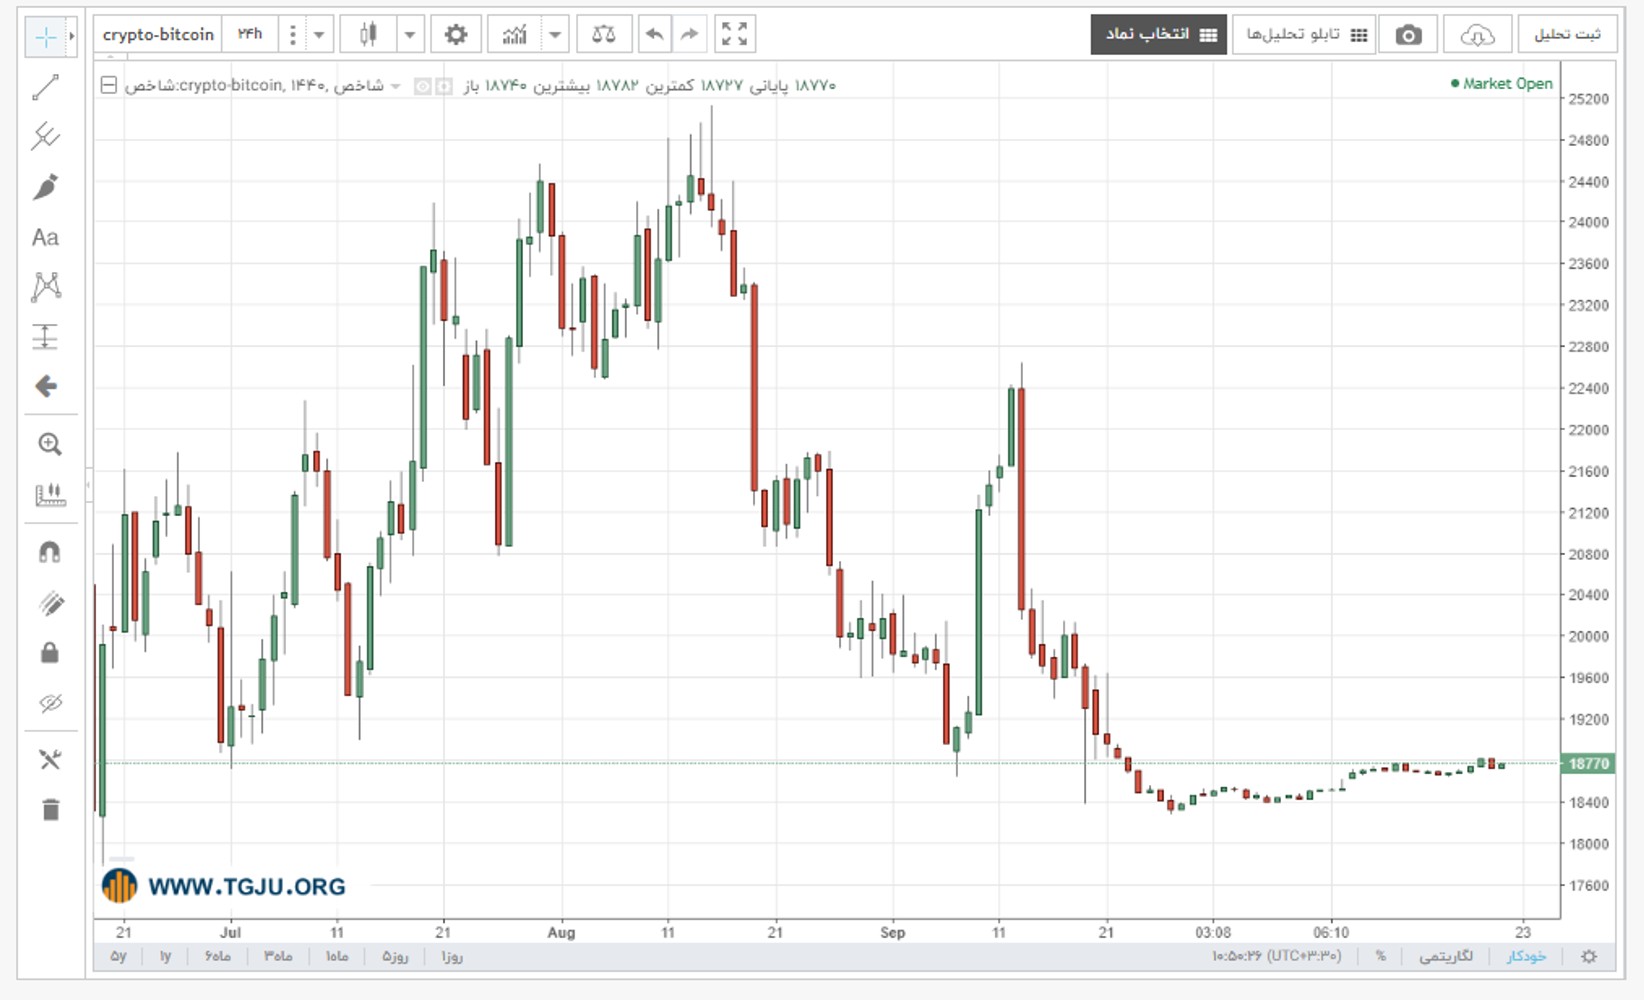This screenshot has height=1000, width=1644.
Task: Click the back arrow icon in sidebar
Action: tap(46, 386)
